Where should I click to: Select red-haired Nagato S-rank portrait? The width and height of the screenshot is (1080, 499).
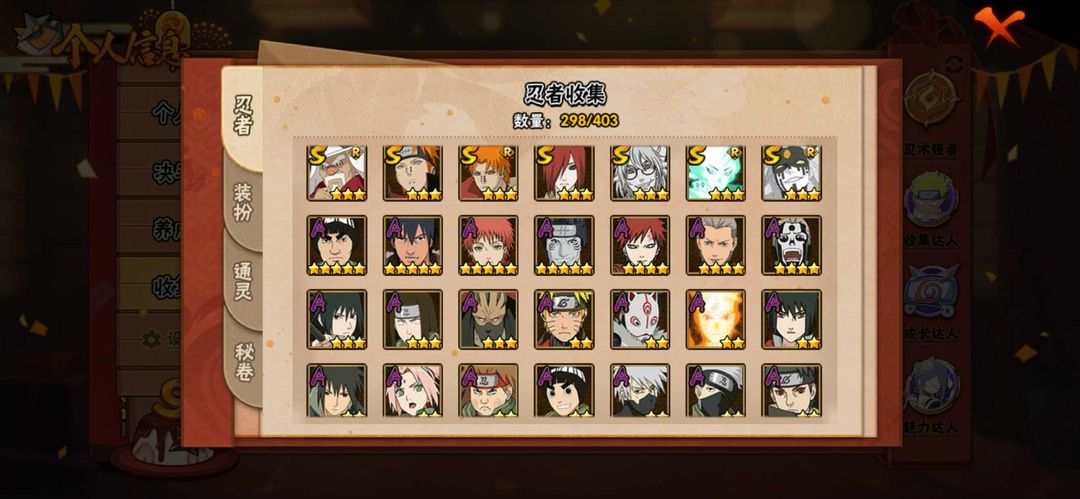click(x=564, y=173)
